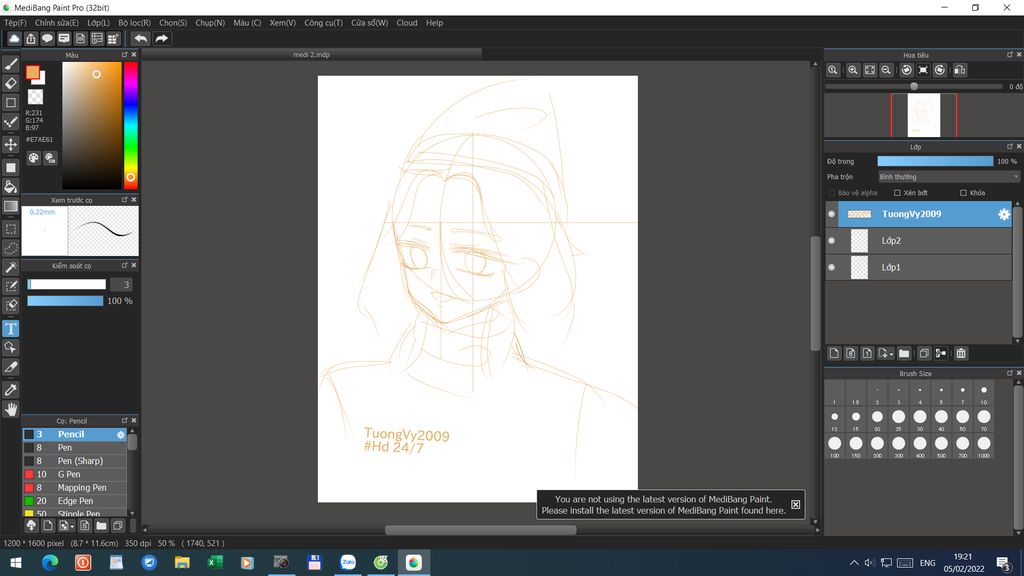
Task: Select the Bucket fill tool
Action: (x=10, y=187)
